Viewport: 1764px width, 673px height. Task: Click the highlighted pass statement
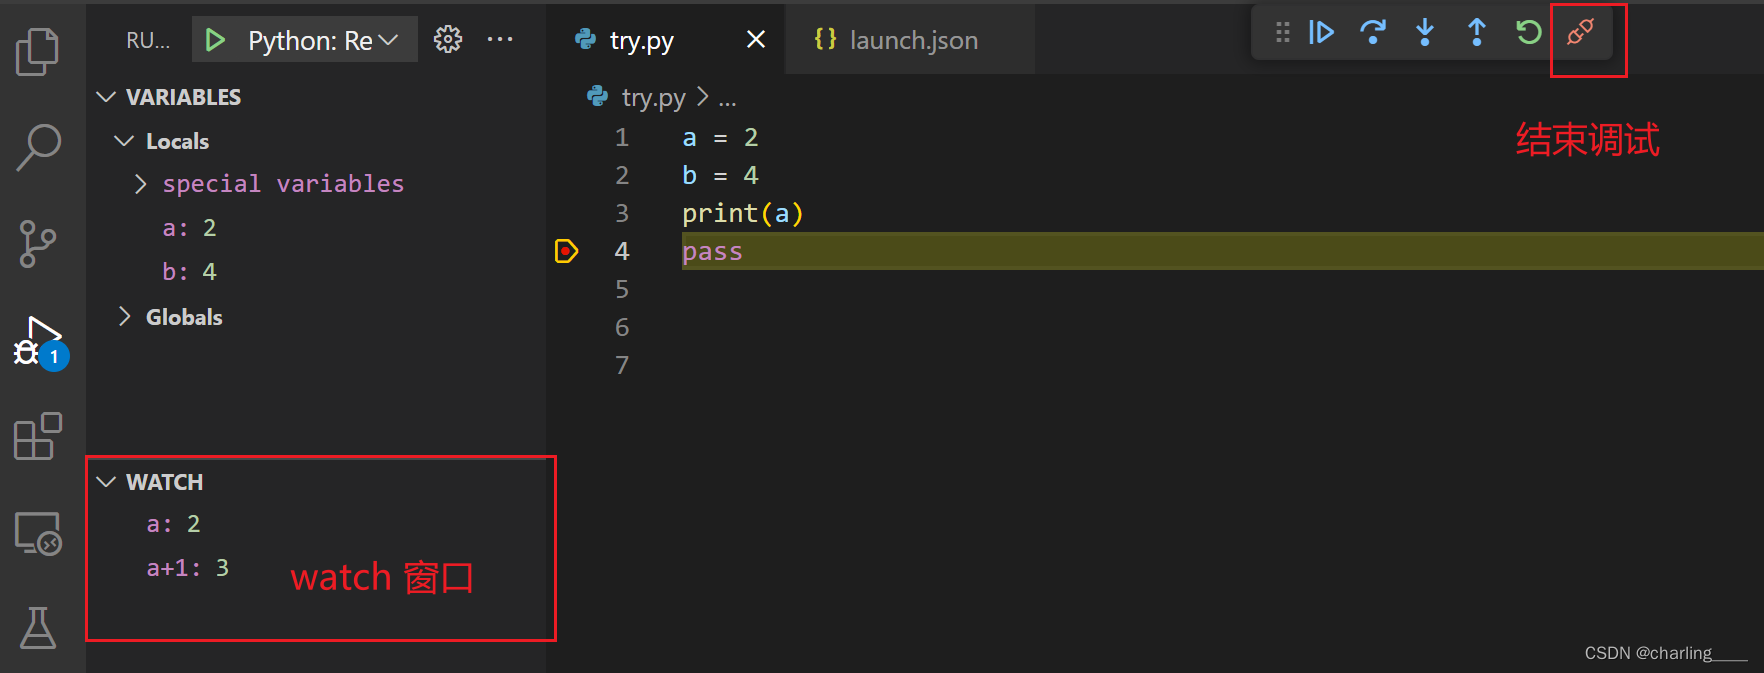coord(712,251)
